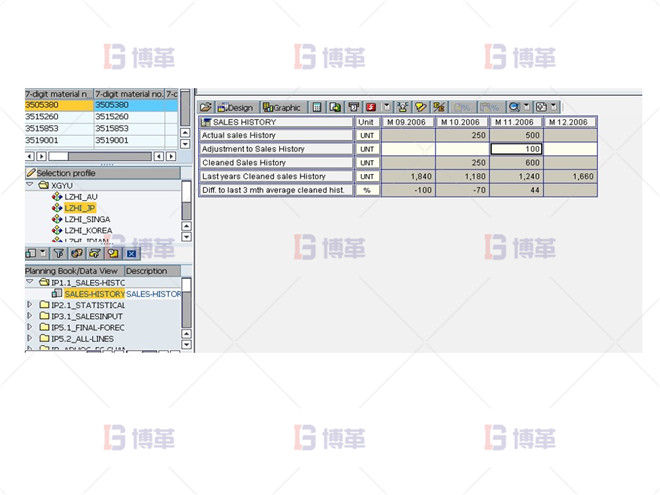
Task: Click the open folder icon in the toolbar
Action: [206, 107]
